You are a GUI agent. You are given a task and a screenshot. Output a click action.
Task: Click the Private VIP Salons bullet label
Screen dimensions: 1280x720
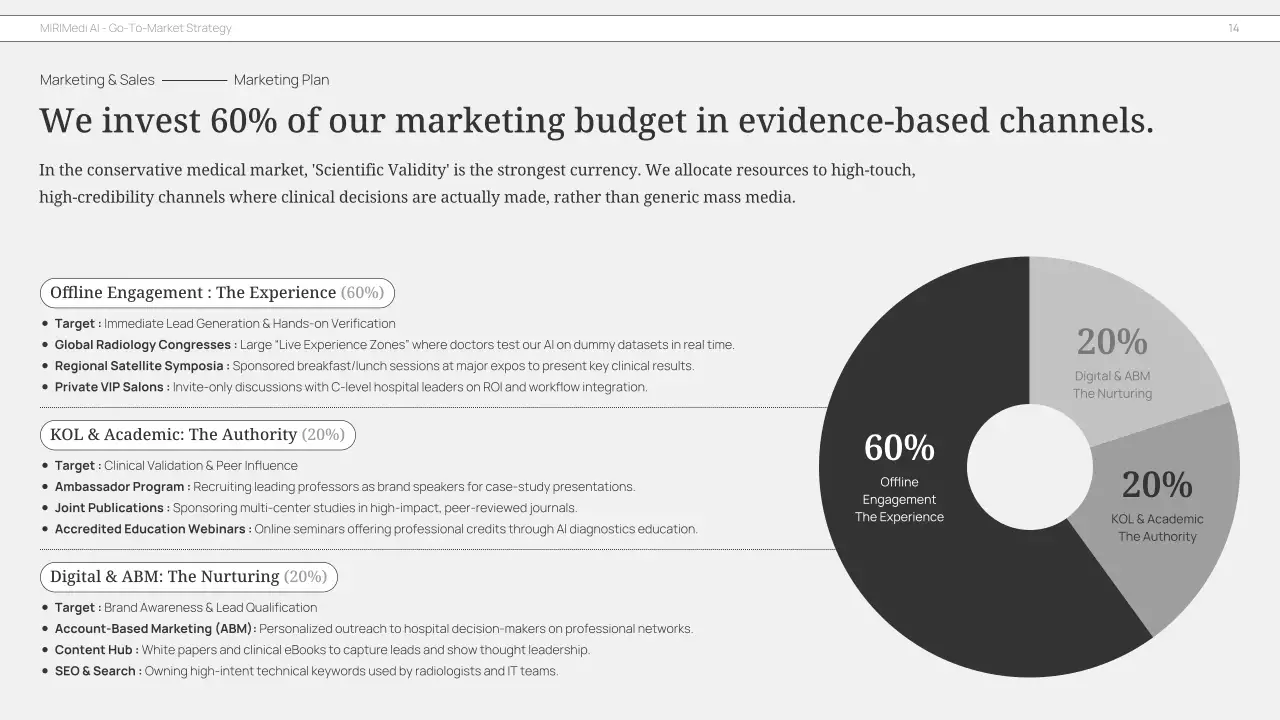pyautogui.click(x=111, y=387)
